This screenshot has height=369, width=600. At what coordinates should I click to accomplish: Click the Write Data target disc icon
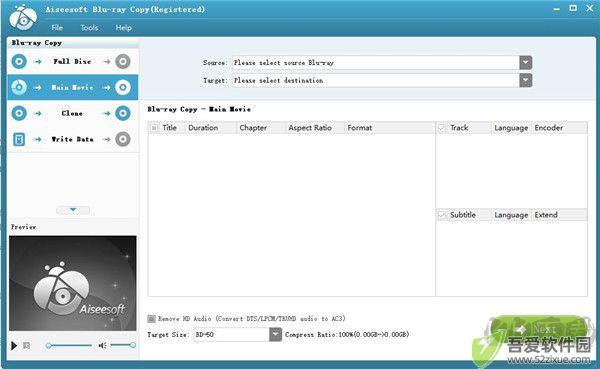tap(123, 139)
